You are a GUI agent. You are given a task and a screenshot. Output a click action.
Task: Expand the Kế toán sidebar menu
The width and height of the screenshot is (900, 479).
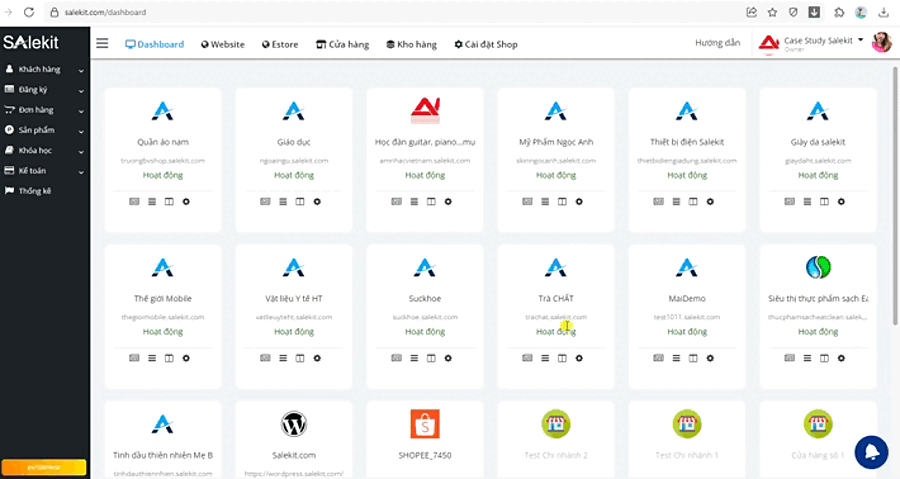[45, 170]
